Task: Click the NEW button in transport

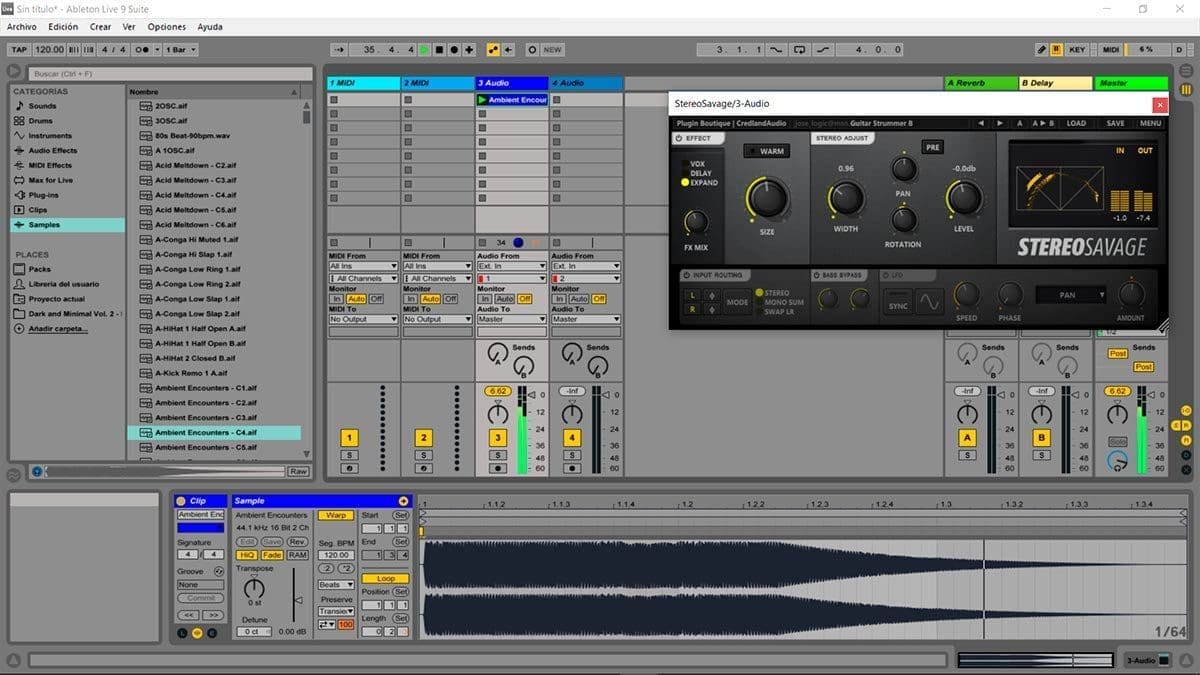Action: [x=552, y=49]
